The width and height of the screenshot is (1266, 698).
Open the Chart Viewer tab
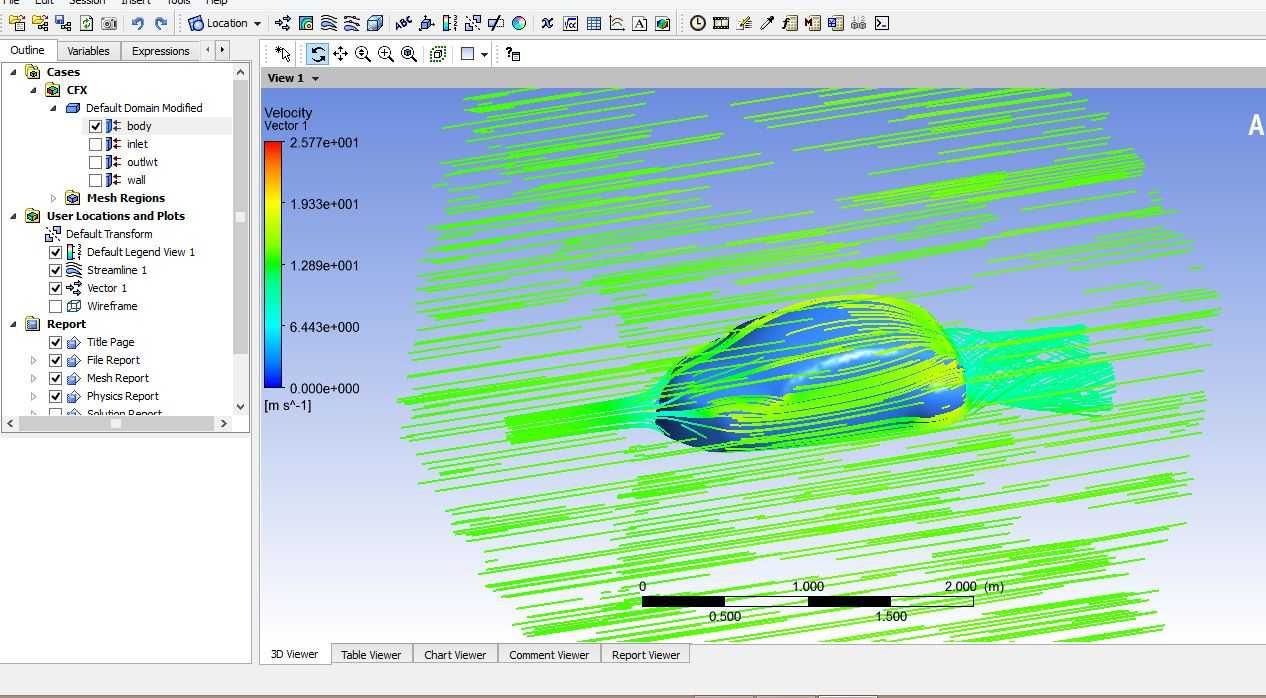455,655
